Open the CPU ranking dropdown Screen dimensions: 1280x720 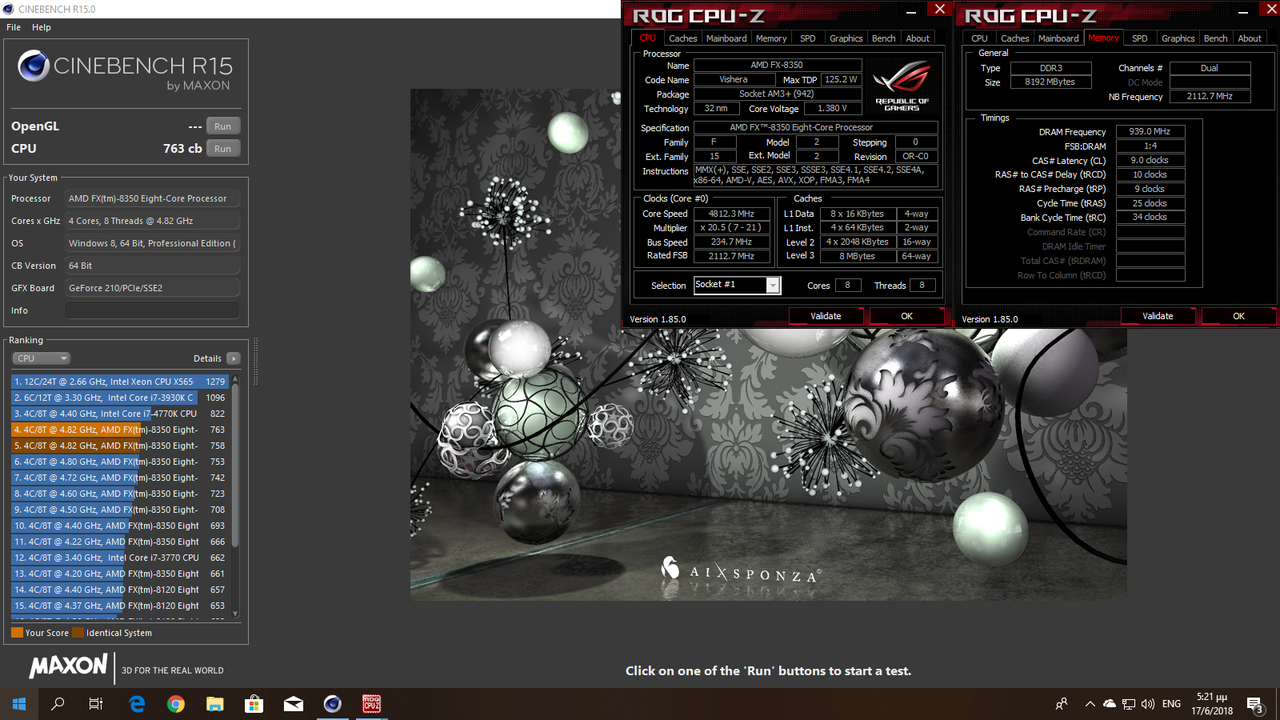pos(41,358)
